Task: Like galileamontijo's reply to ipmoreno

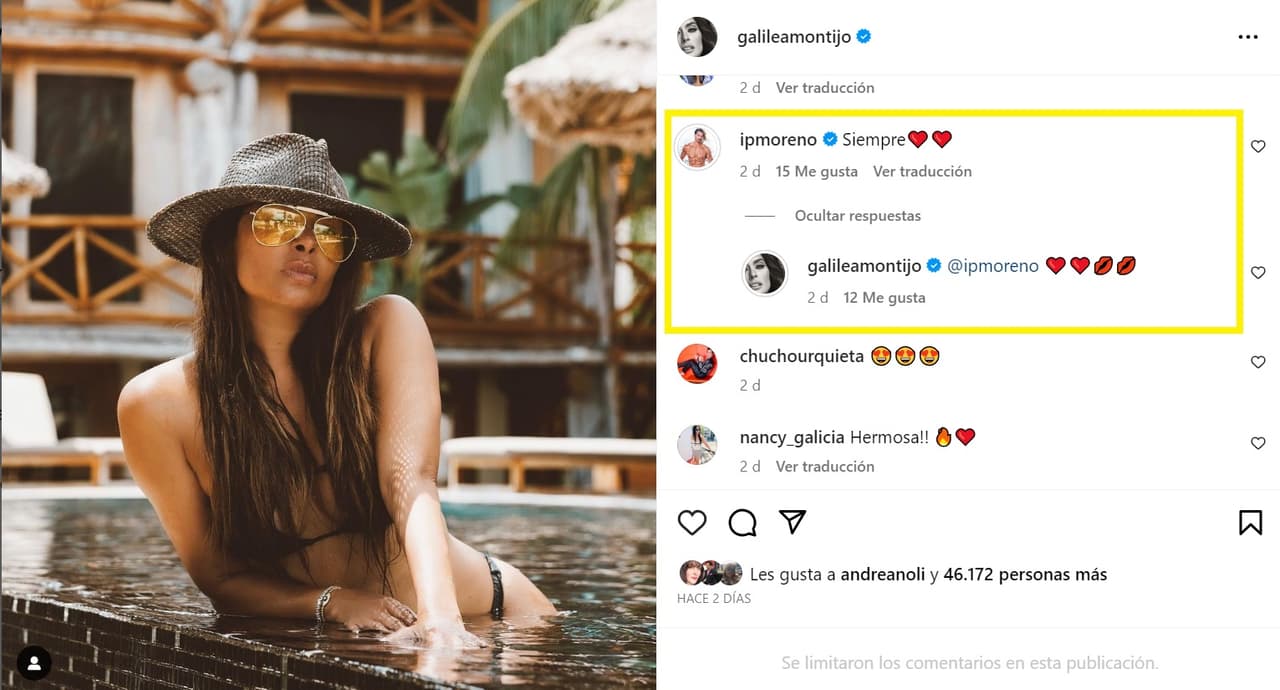Action: pyautogui.click(x=1258, y=272)
